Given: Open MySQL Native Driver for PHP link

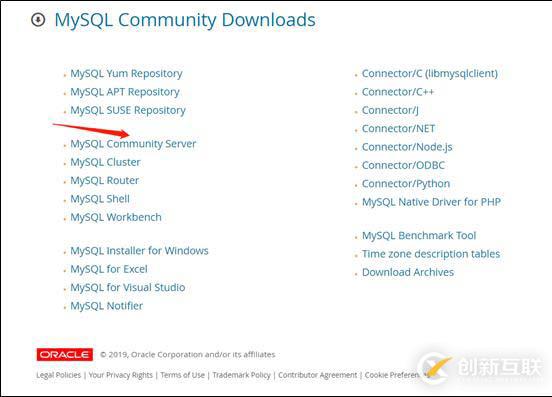Looking at the screenshot, I should [x=432, y=202].
